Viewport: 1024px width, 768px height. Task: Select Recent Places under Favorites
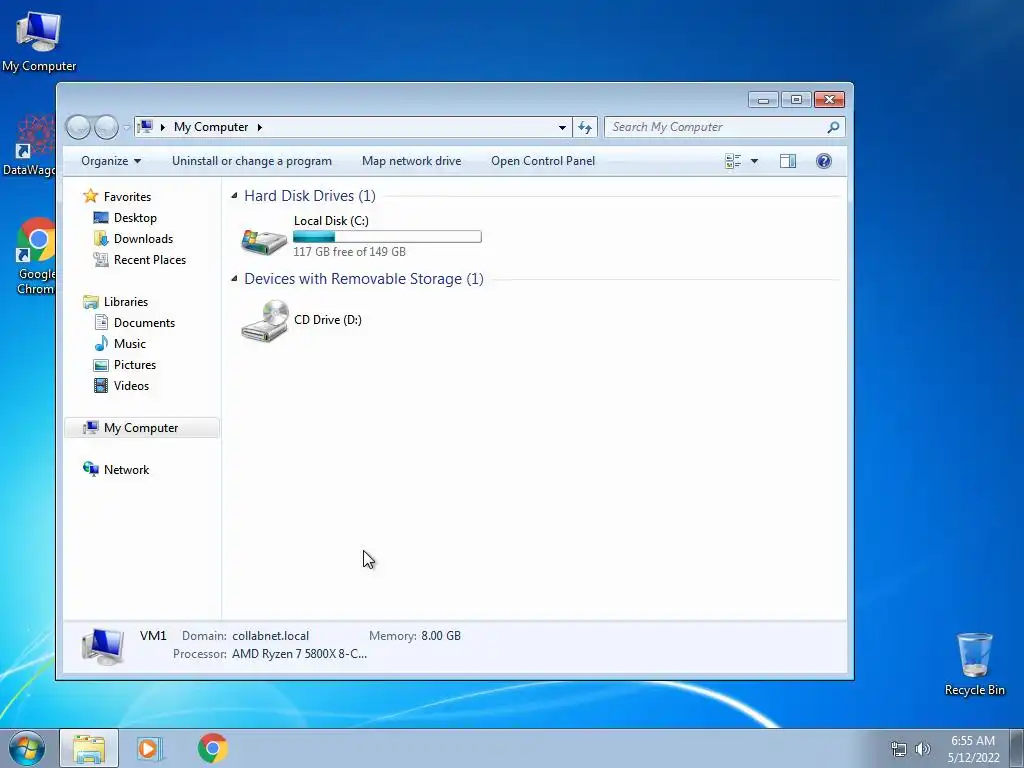pos(150,259)
